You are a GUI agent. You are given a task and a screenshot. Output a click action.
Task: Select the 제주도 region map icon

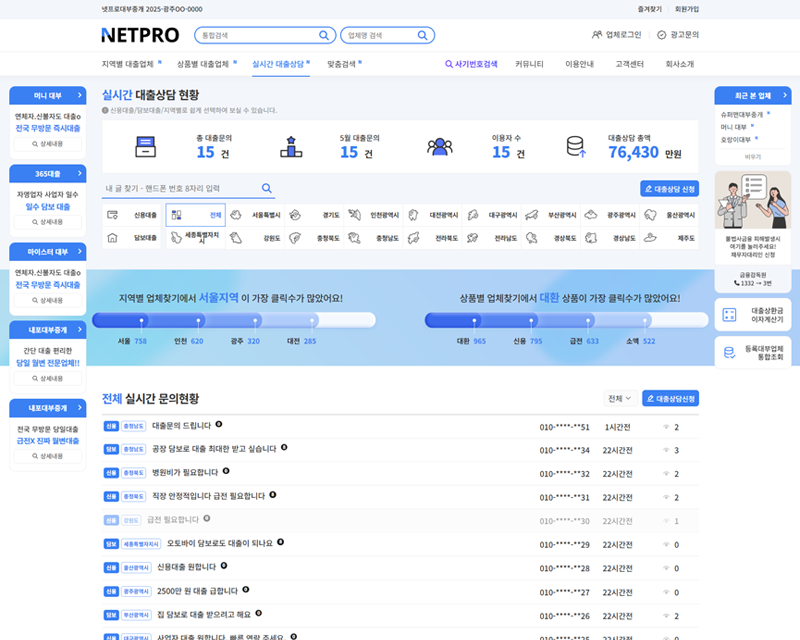pyautogui.click(x=649, y=237)
